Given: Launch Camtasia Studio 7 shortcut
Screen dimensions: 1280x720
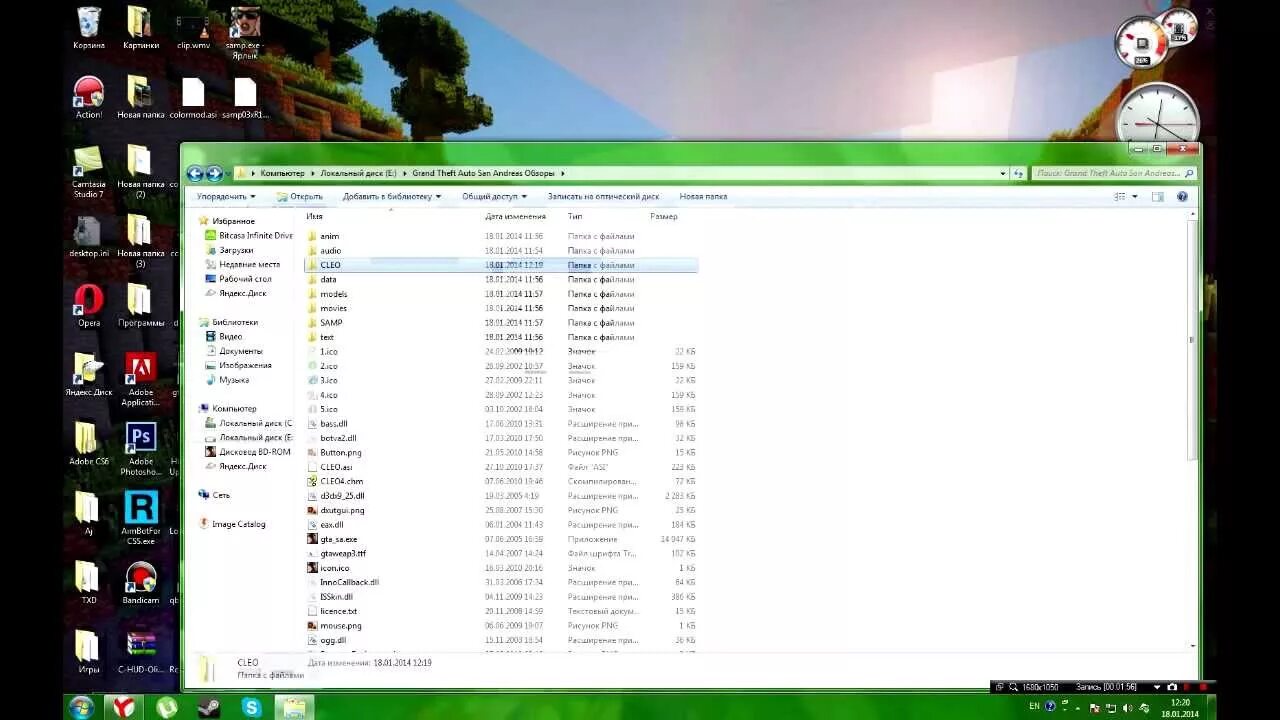Looking at the screenshot, I should click(x=88, y=171).
